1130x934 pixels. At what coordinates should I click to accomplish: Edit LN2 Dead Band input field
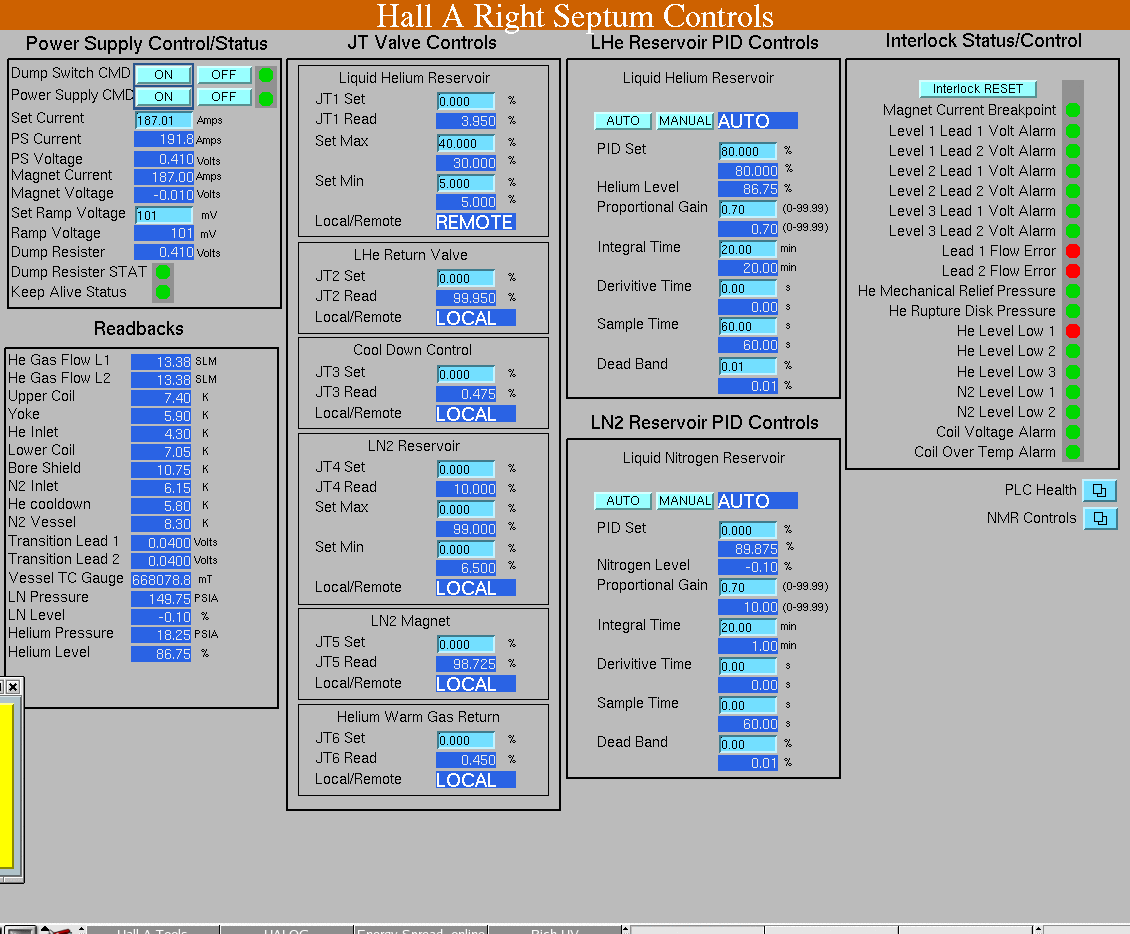point(748,744)
